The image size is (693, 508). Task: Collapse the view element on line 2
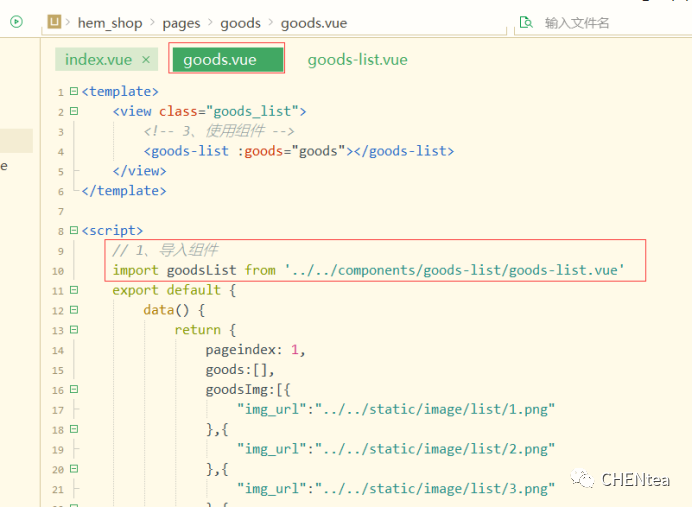(x=74, y=111)
